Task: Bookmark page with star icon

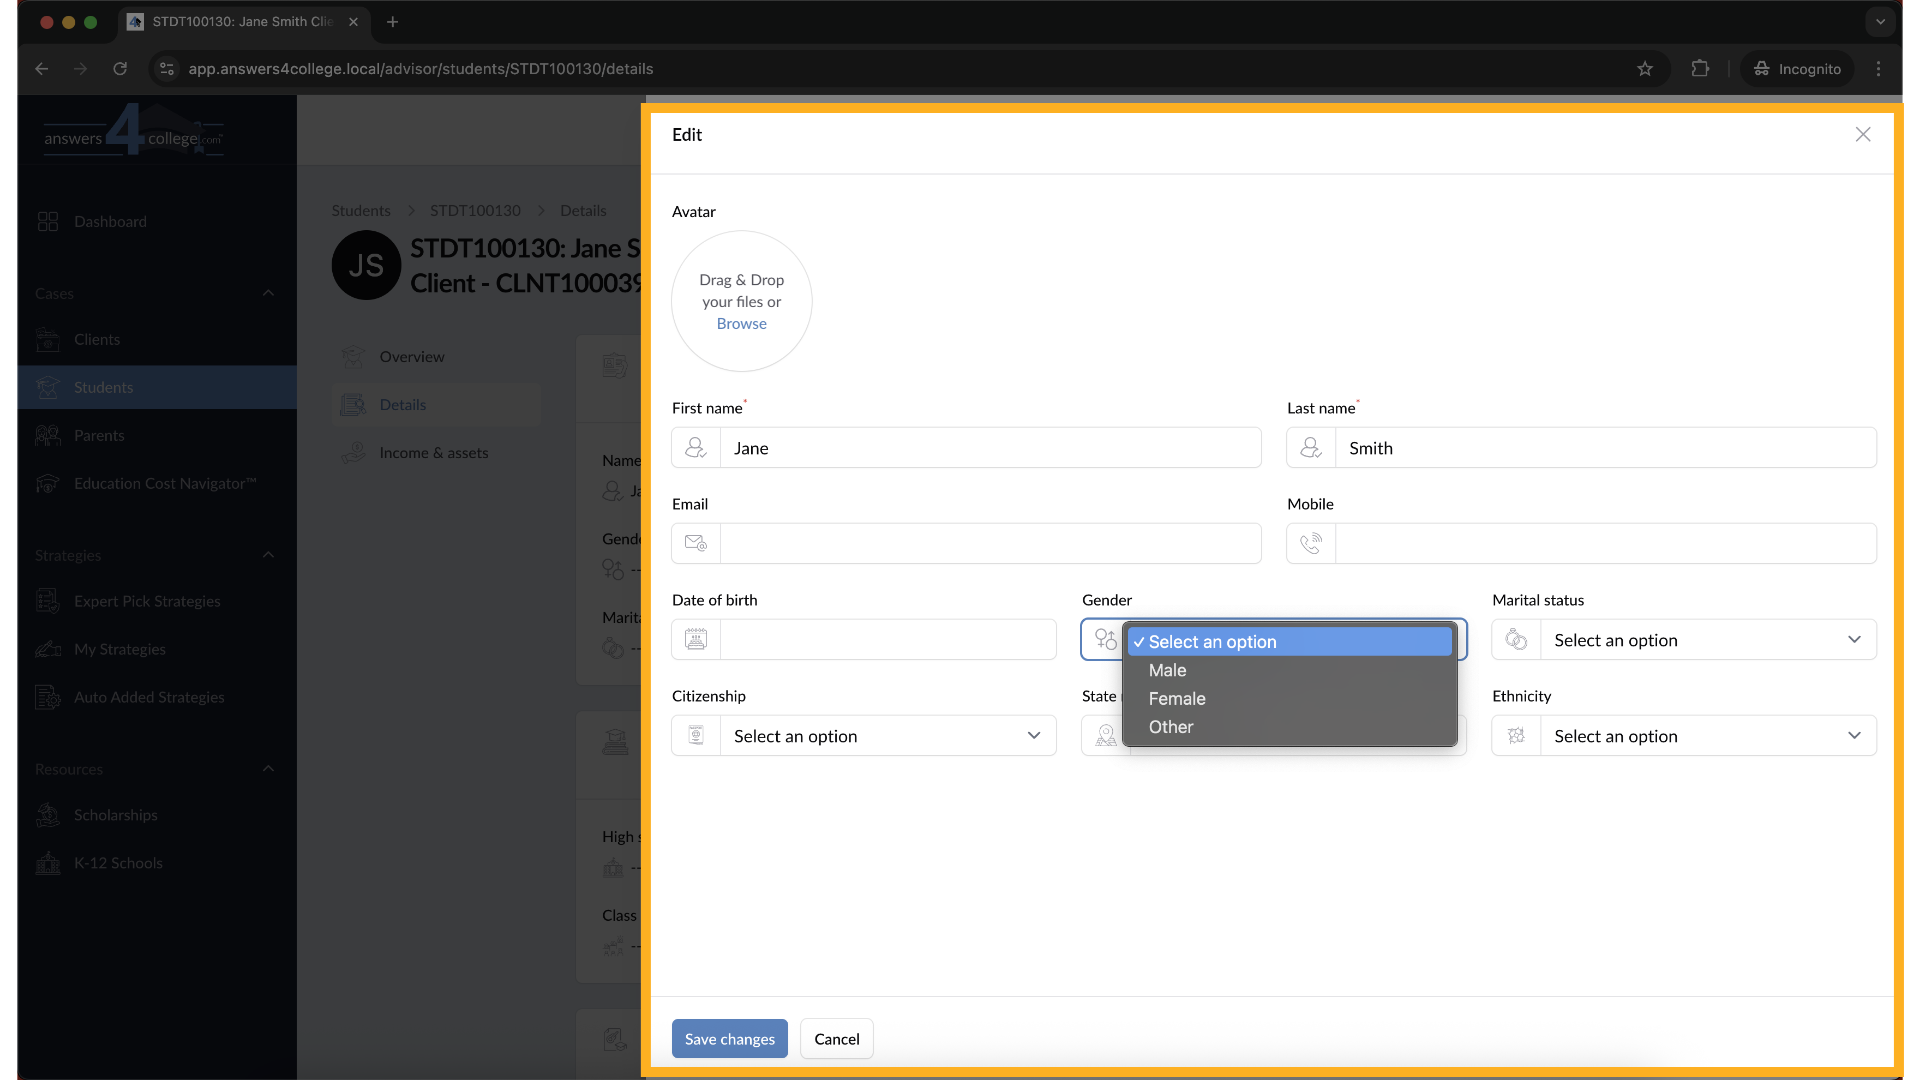Action: tap(1645, 69)
